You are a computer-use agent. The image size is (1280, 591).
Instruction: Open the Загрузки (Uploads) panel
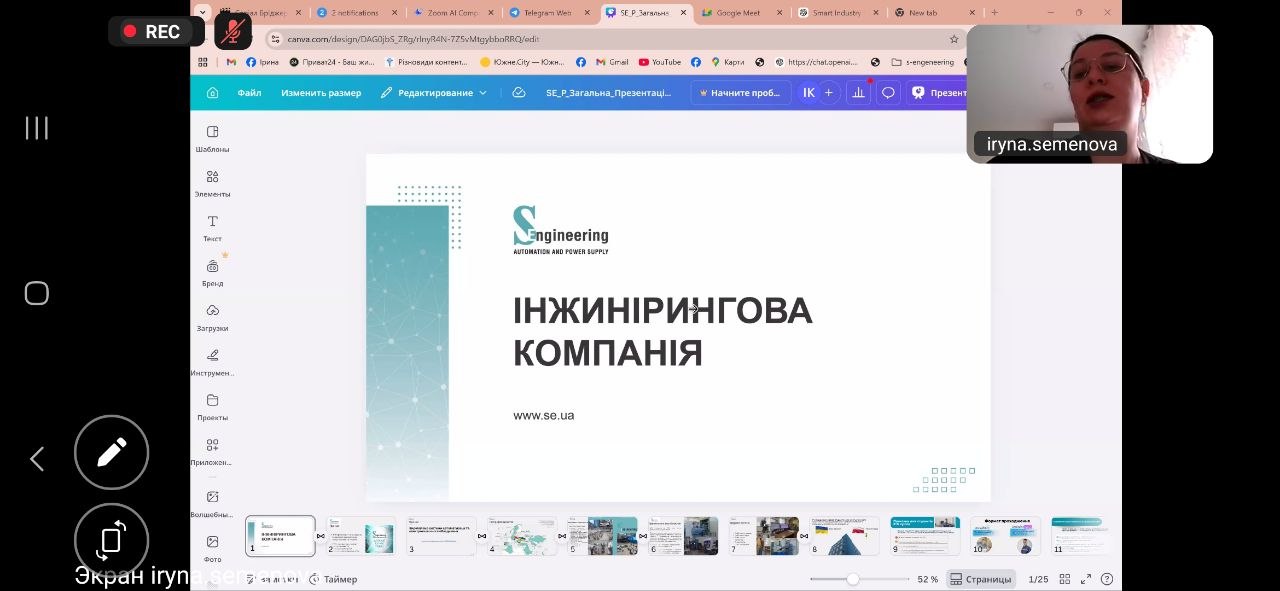[x=212, y=317]
